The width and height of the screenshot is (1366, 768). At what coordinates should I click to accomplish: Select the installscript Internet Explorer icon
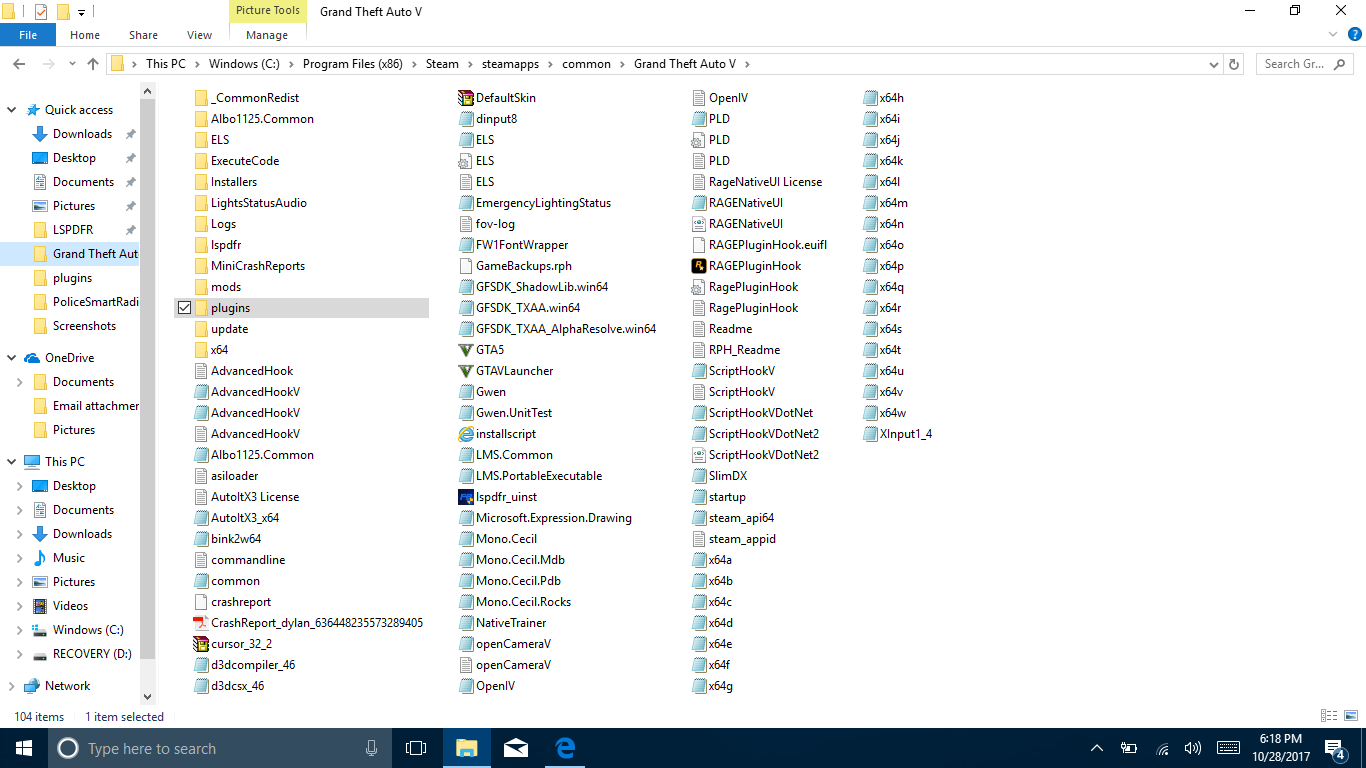465,434
